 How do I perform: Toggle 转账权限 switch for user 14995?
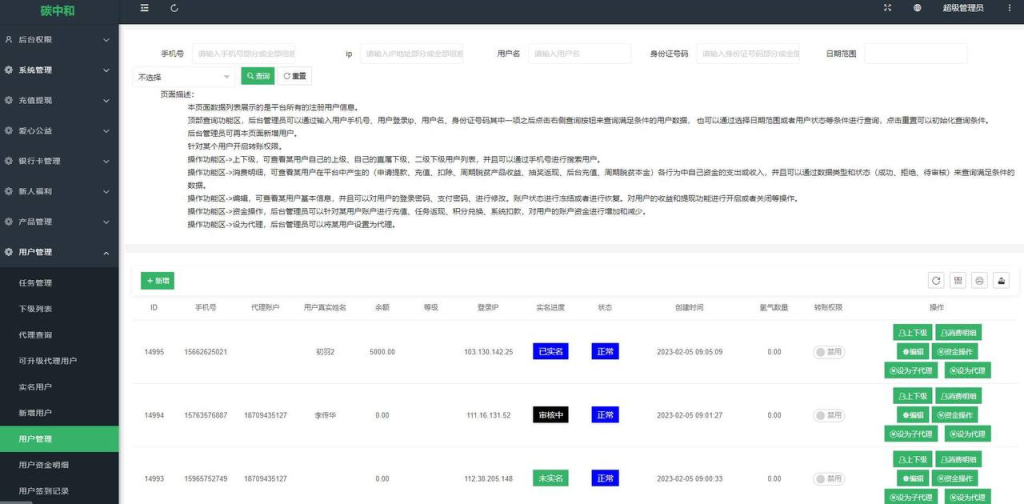point(828,352)
